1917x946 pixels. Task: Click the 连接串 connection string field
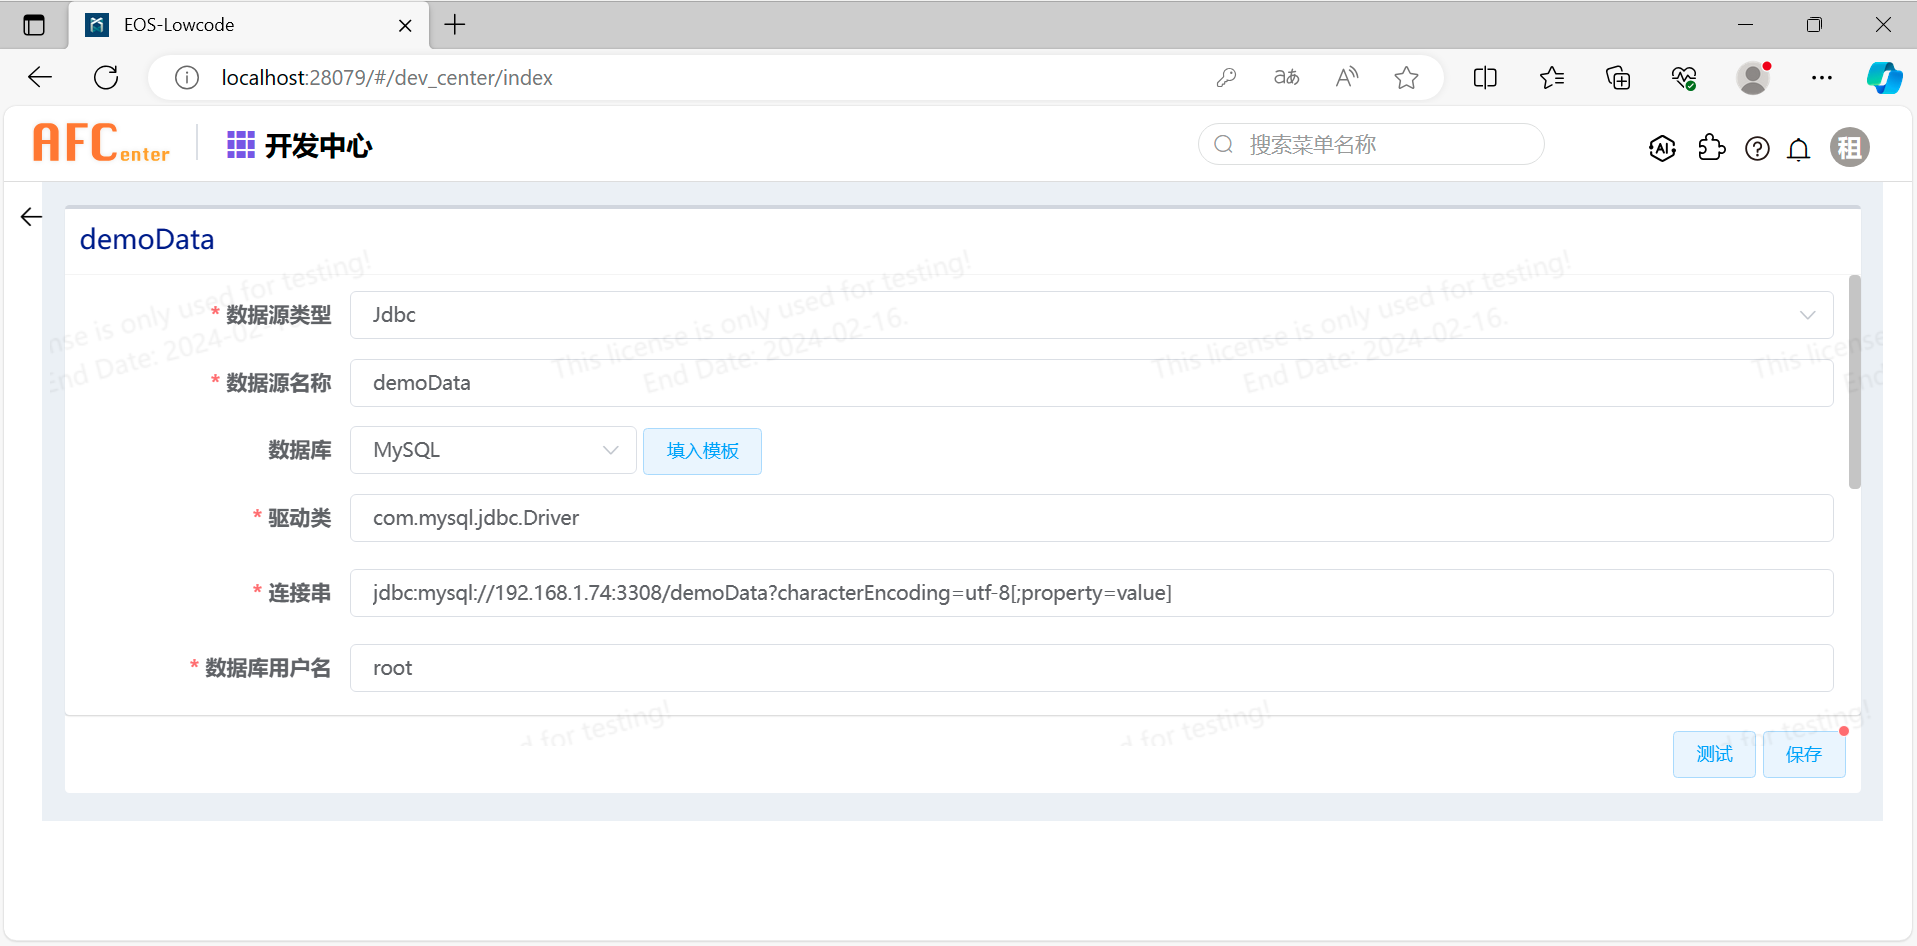click(1091, 593)
